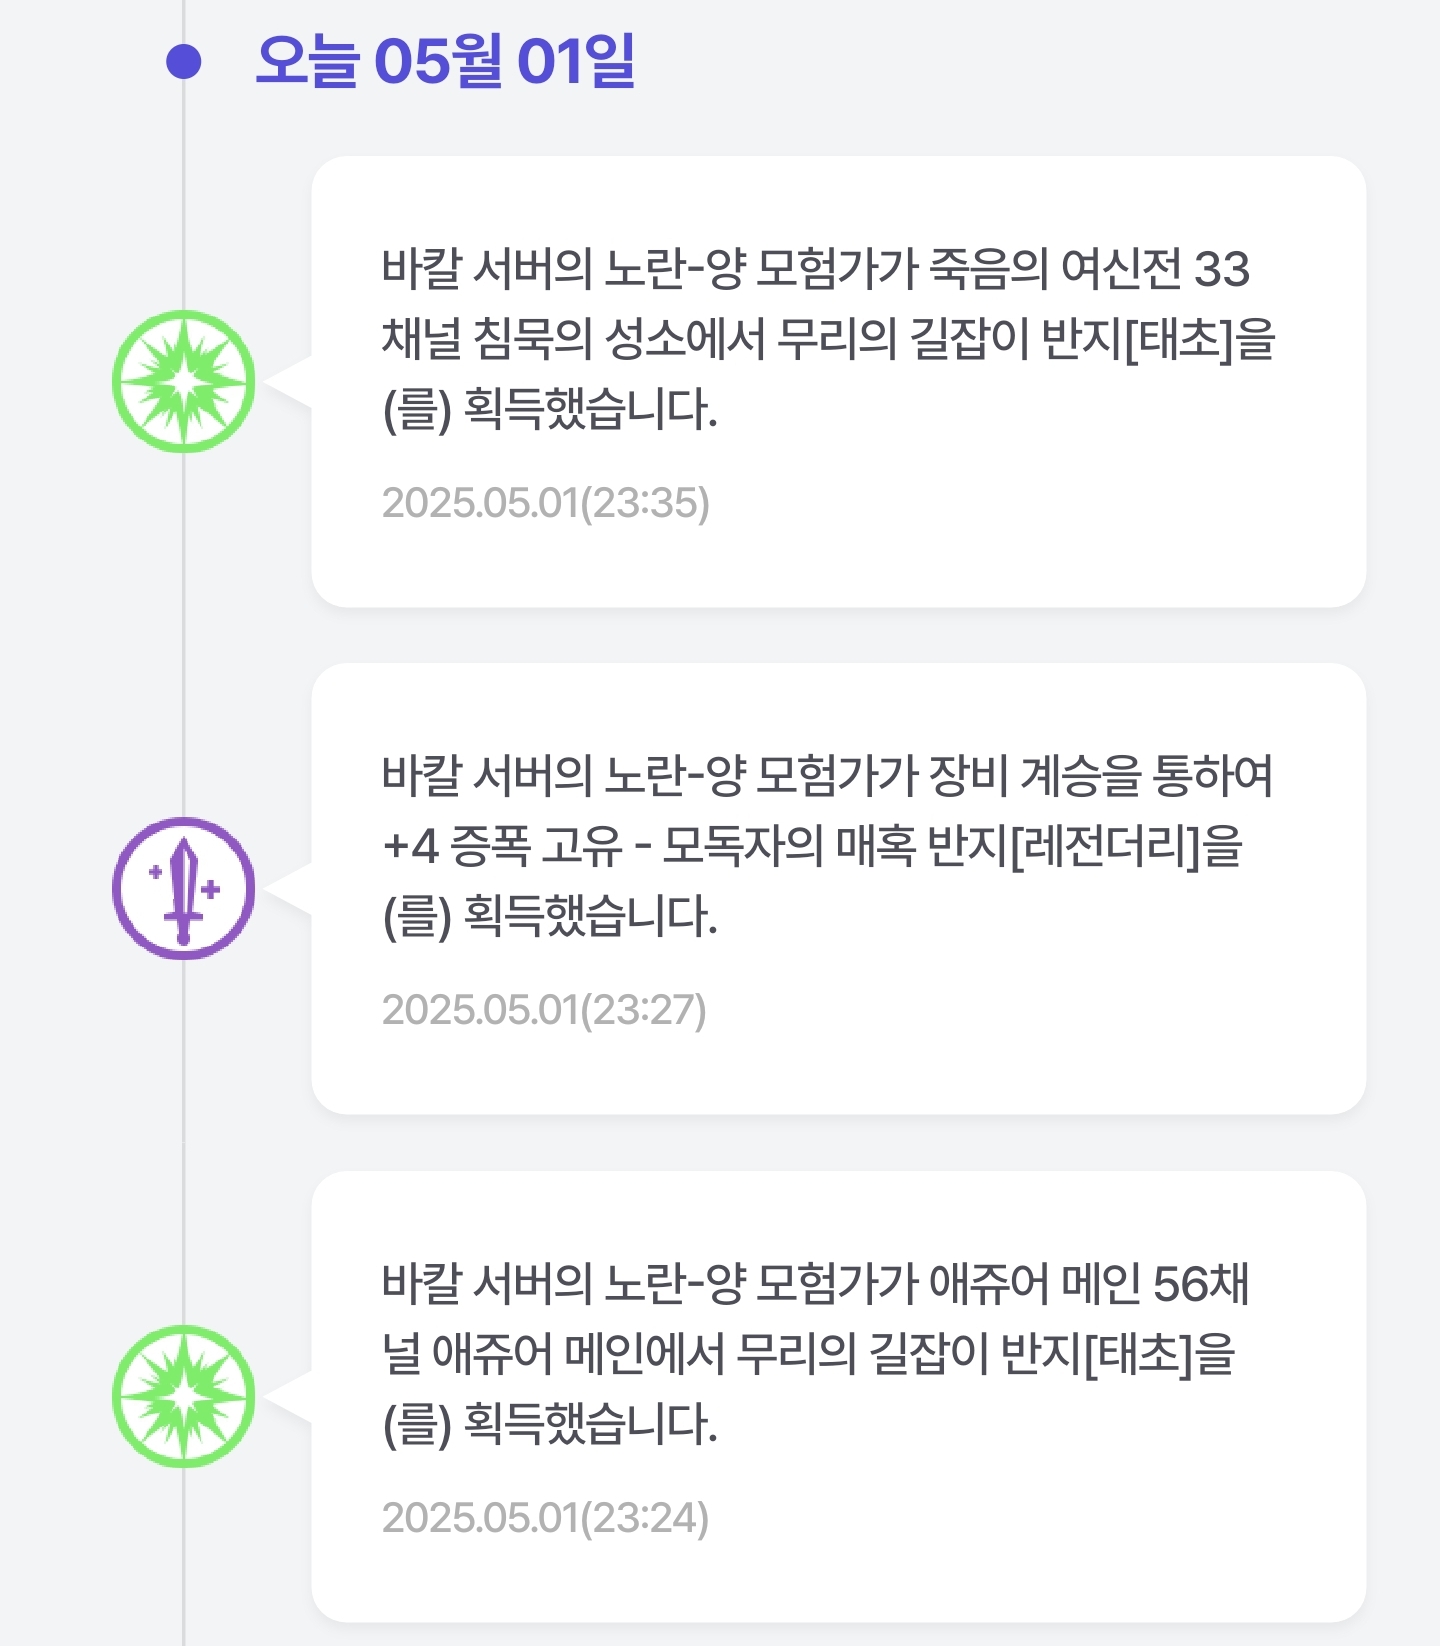Click the timestamp 2025.05.01(23:27)

545,1010
